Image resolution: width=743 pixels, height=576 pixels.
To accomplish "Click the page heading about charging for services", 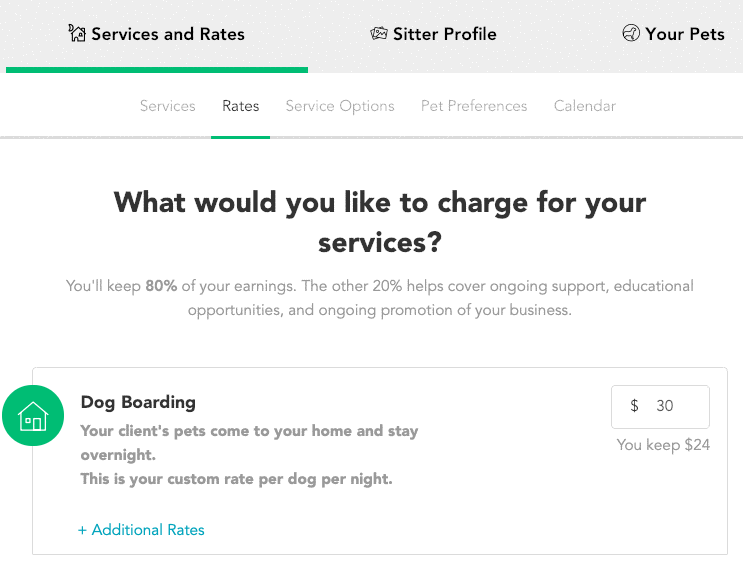I will coord(380,222).
